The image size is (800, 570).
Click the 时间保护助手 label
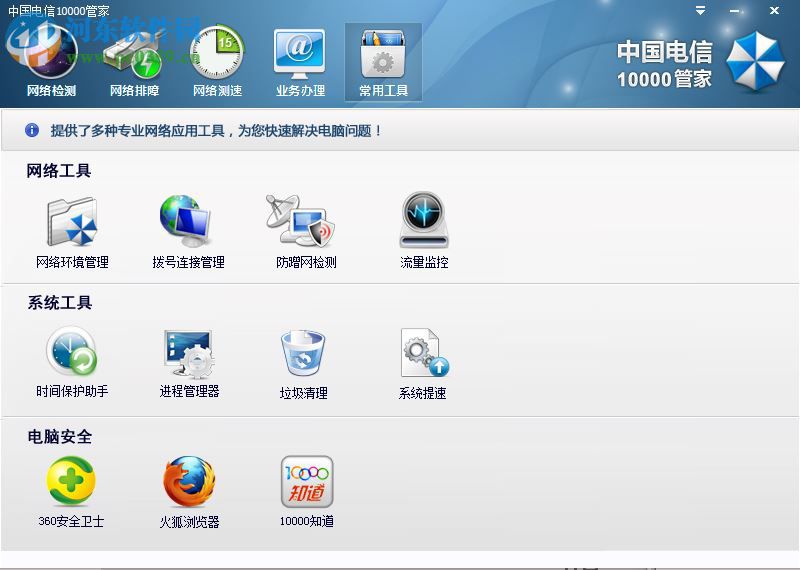click(x=72, y=391)
